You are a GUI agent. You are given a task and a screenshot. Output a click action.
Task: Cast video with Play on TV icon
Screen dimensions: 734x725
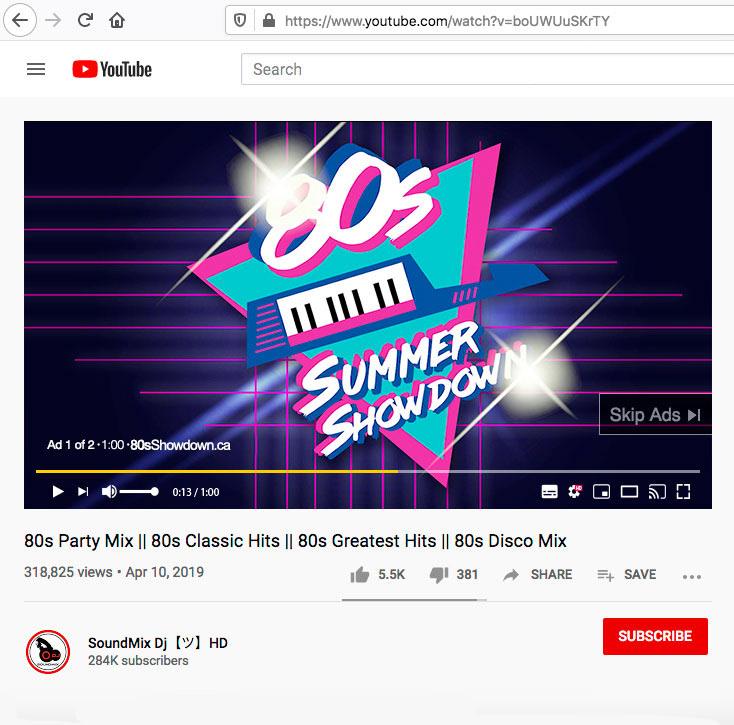click(x=657, y=492)
